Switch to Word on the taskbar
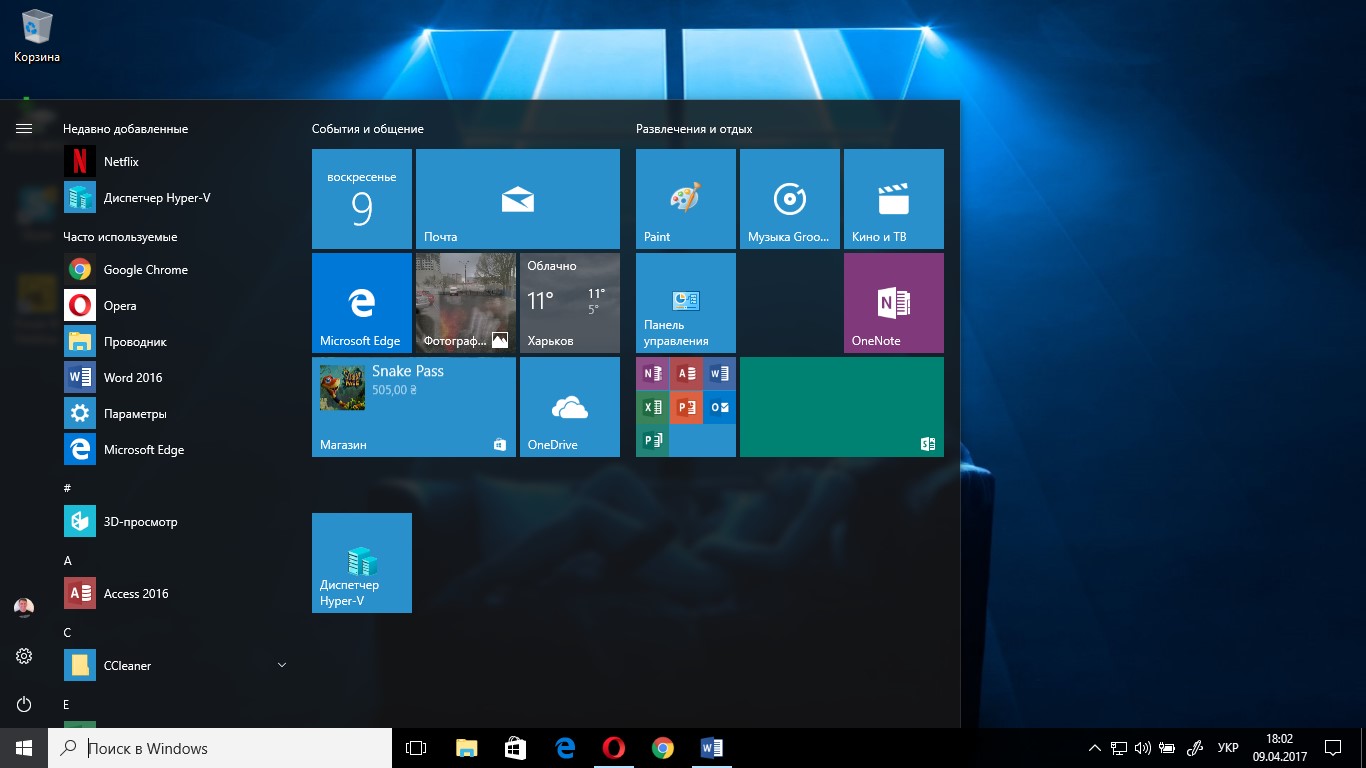The width and height of the screenshot is (1366, 768). point(712,748)
